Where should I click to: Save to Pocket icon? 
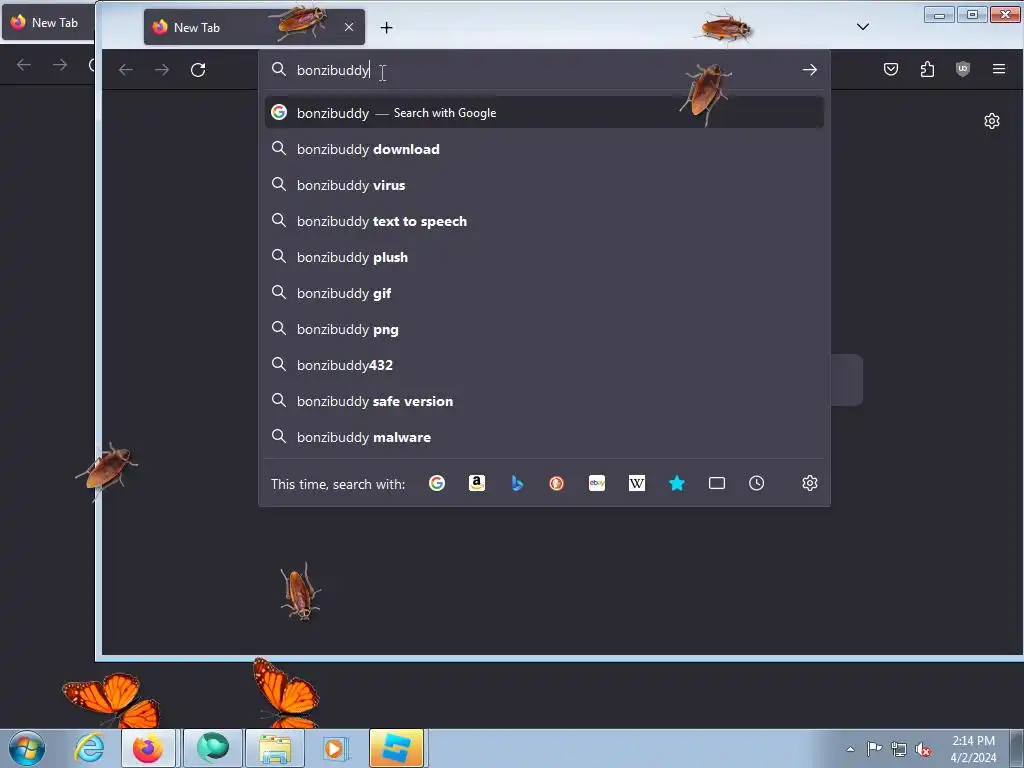click(x=891, y=69)
